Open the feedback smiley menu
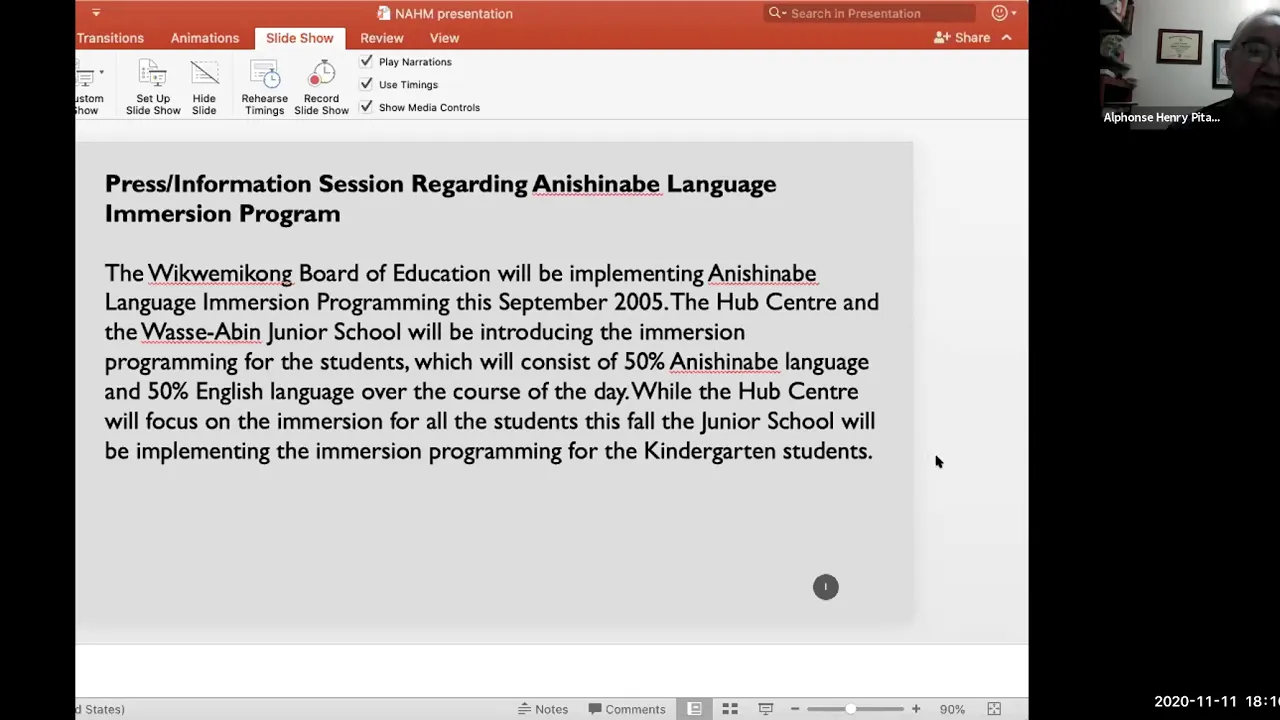 (x=1004, y=13)
